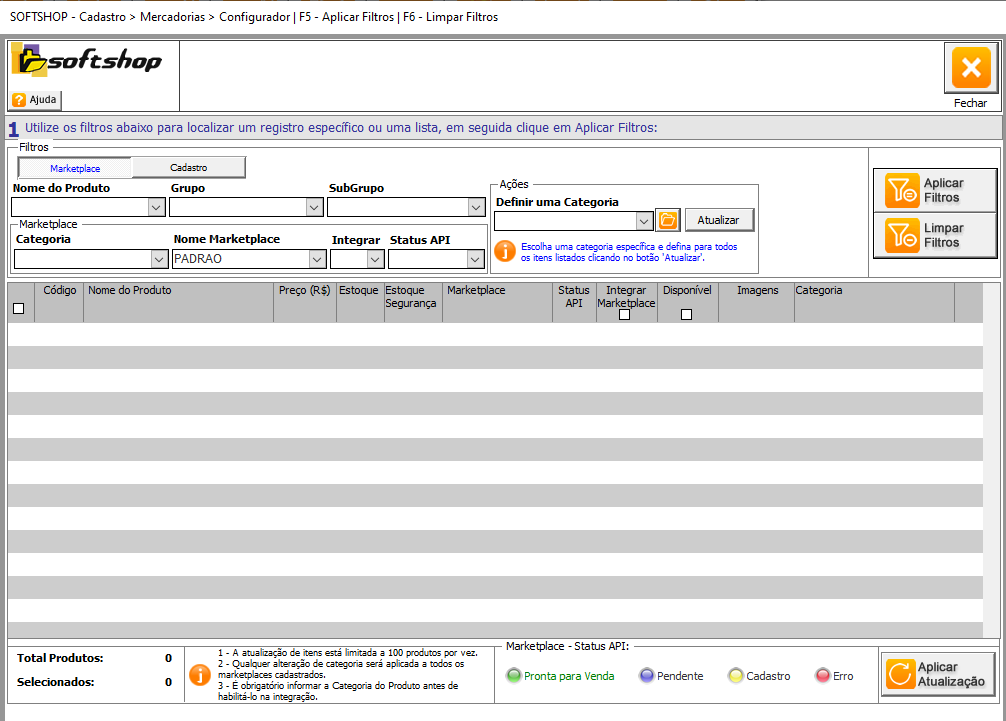This screenshot has width=1006, height=721.
Task: Click the green Pronta para Venda indicator
Action: 514,676
